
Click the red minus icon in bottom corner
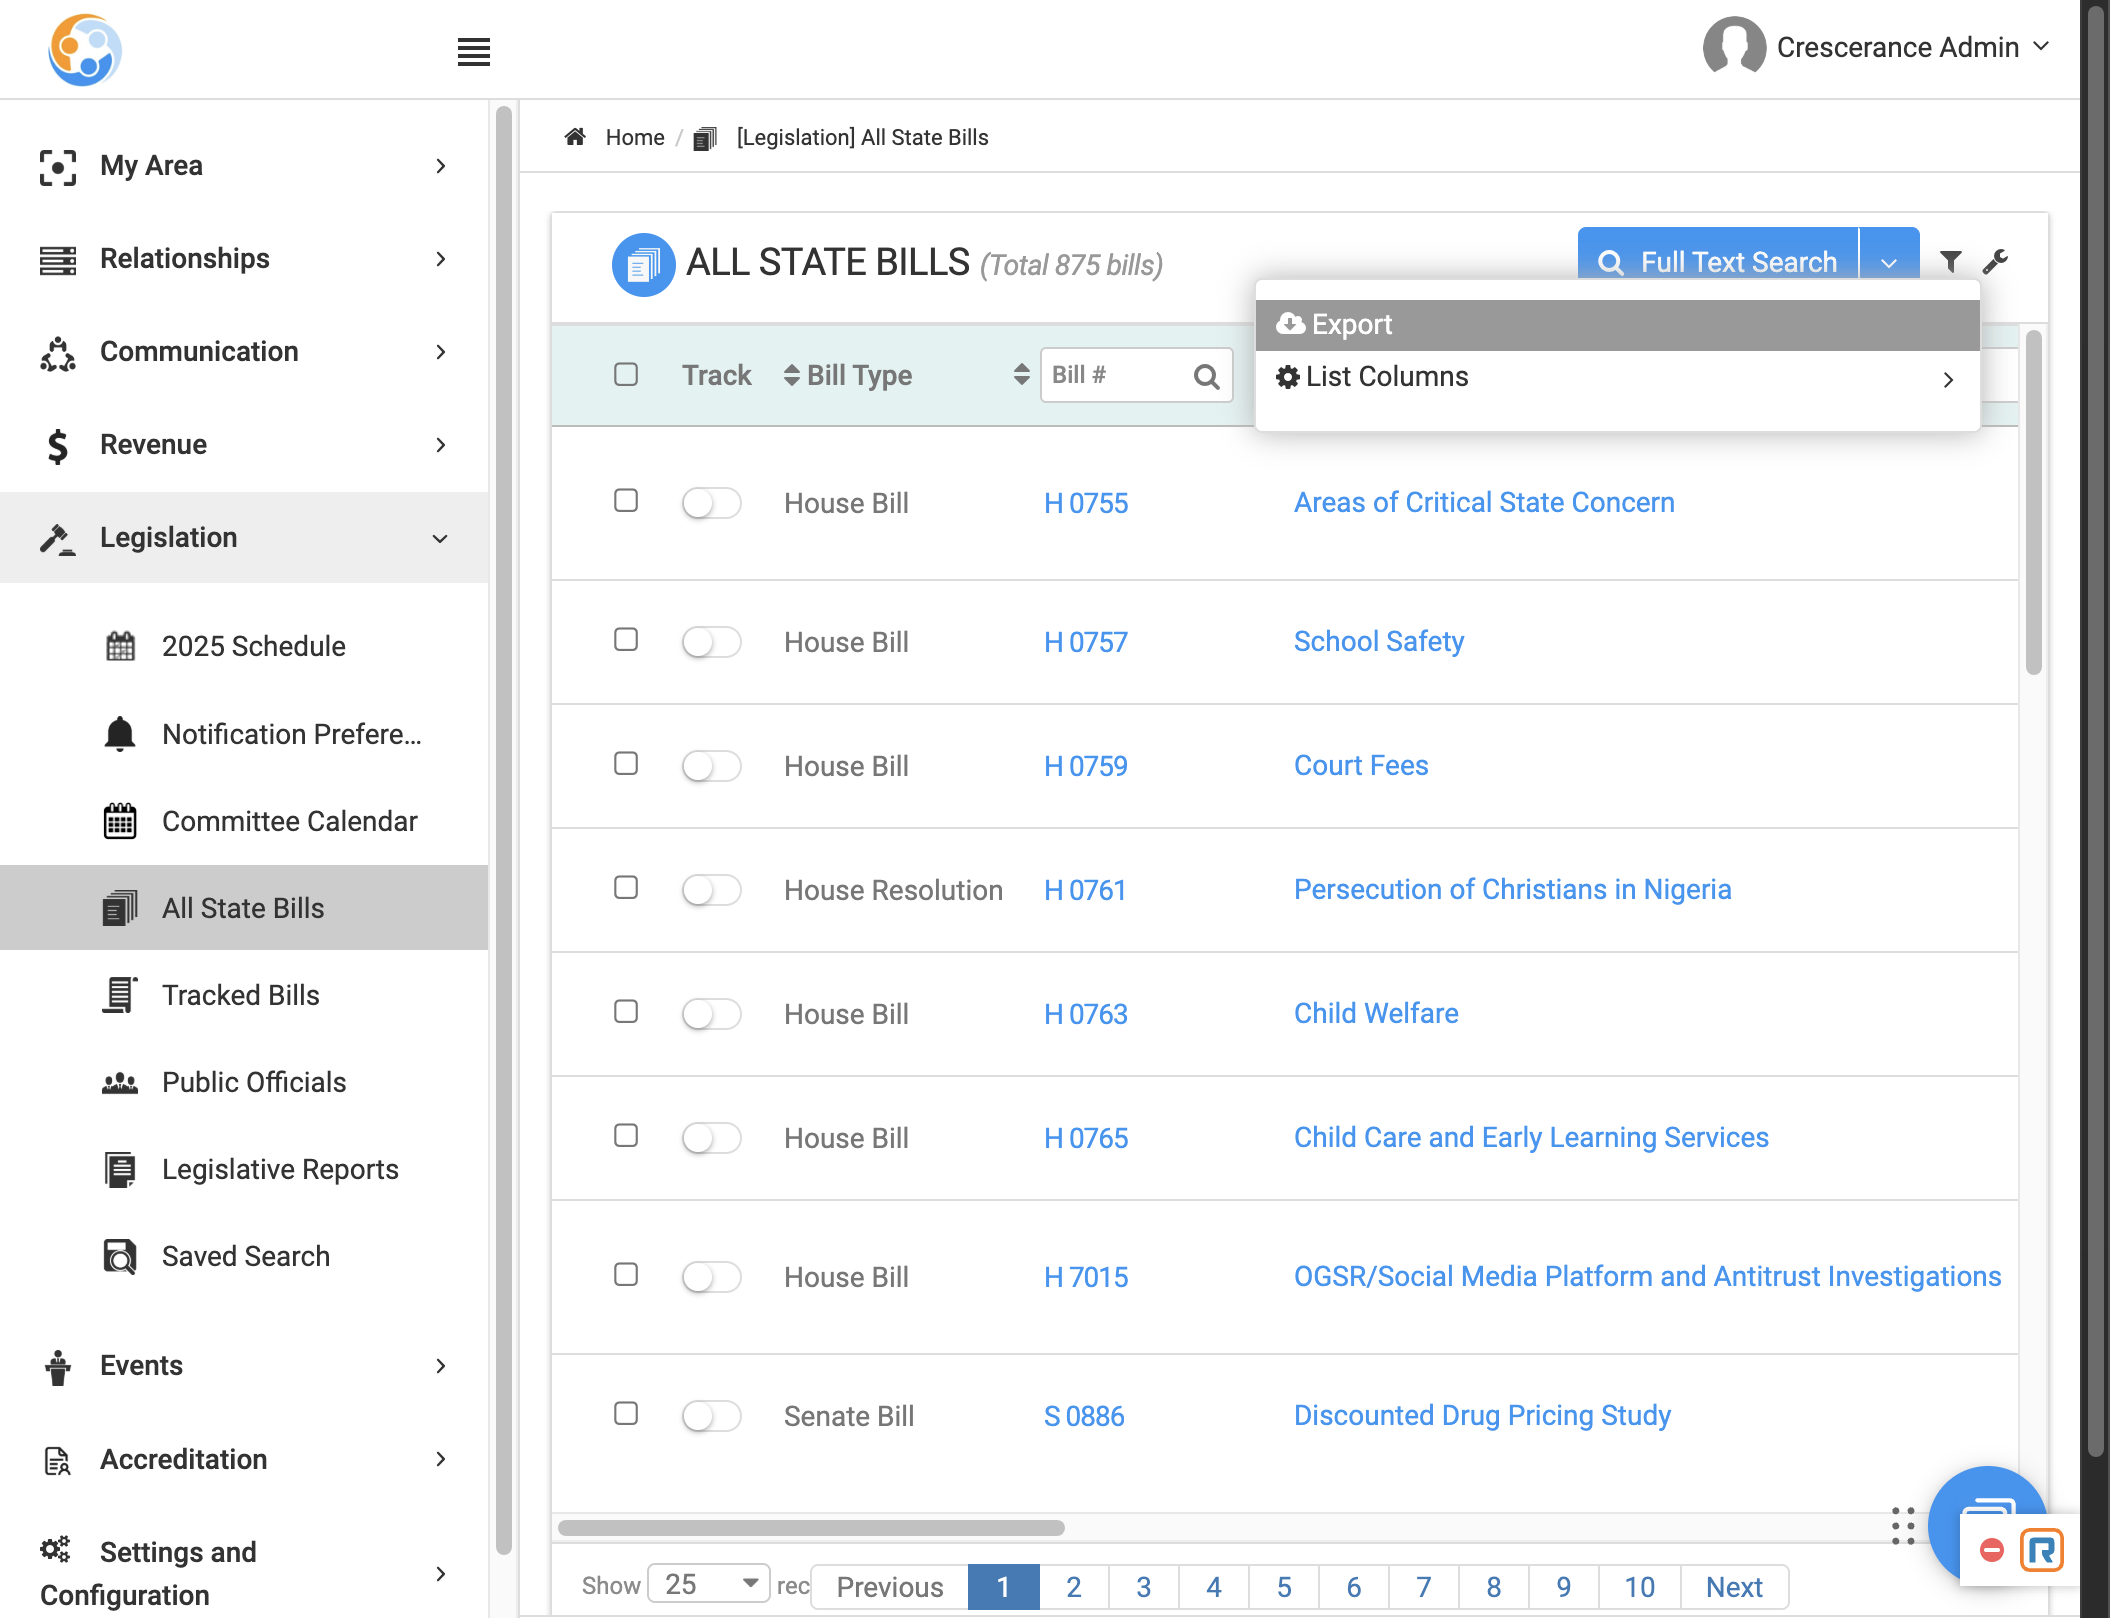[1991, 1550]
